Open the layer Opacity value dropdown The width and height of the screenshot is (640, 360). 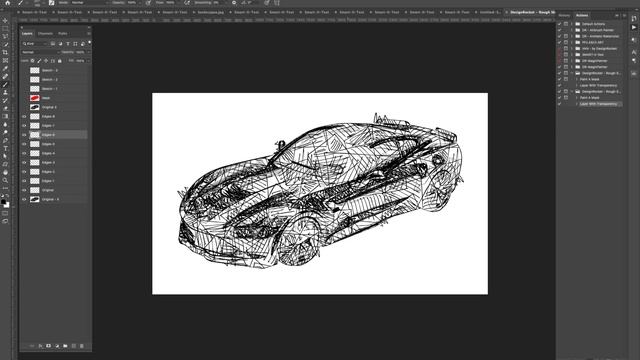[88, 52]
